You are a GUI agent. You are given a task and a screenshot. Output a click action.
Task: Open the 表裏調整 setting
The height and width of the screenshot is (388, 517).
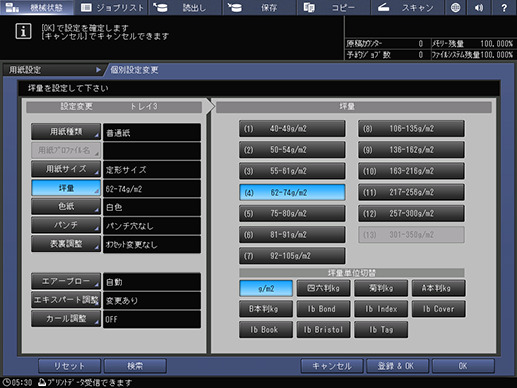[66, 244]
